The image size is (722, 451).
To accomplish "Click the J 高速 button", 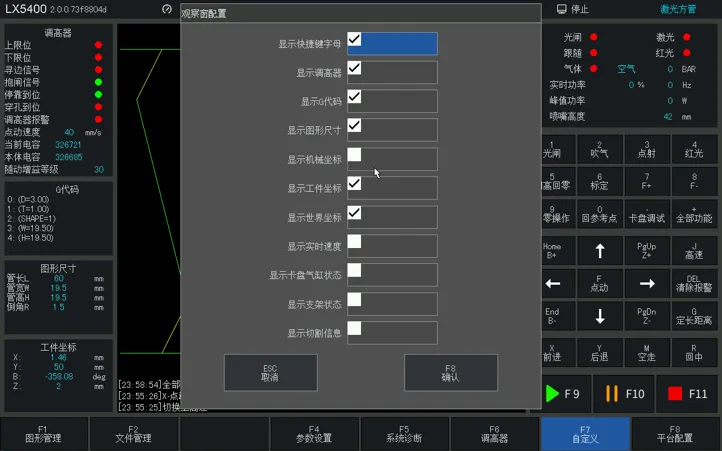I will point(694,251).
